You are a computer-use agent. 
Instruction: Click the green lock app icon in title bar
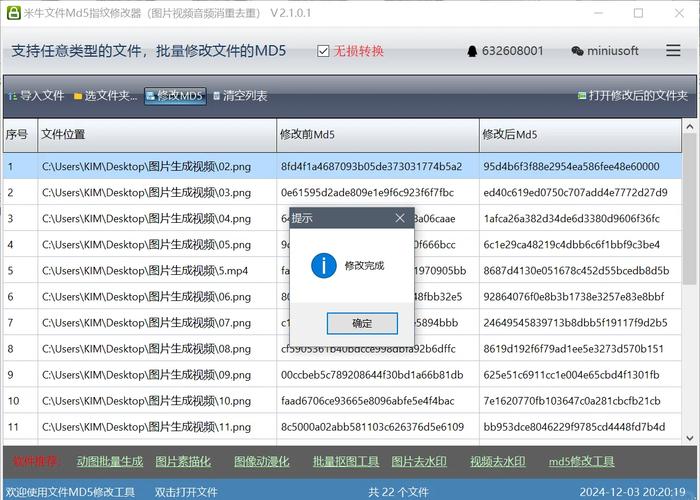click(x=13, y=12)
